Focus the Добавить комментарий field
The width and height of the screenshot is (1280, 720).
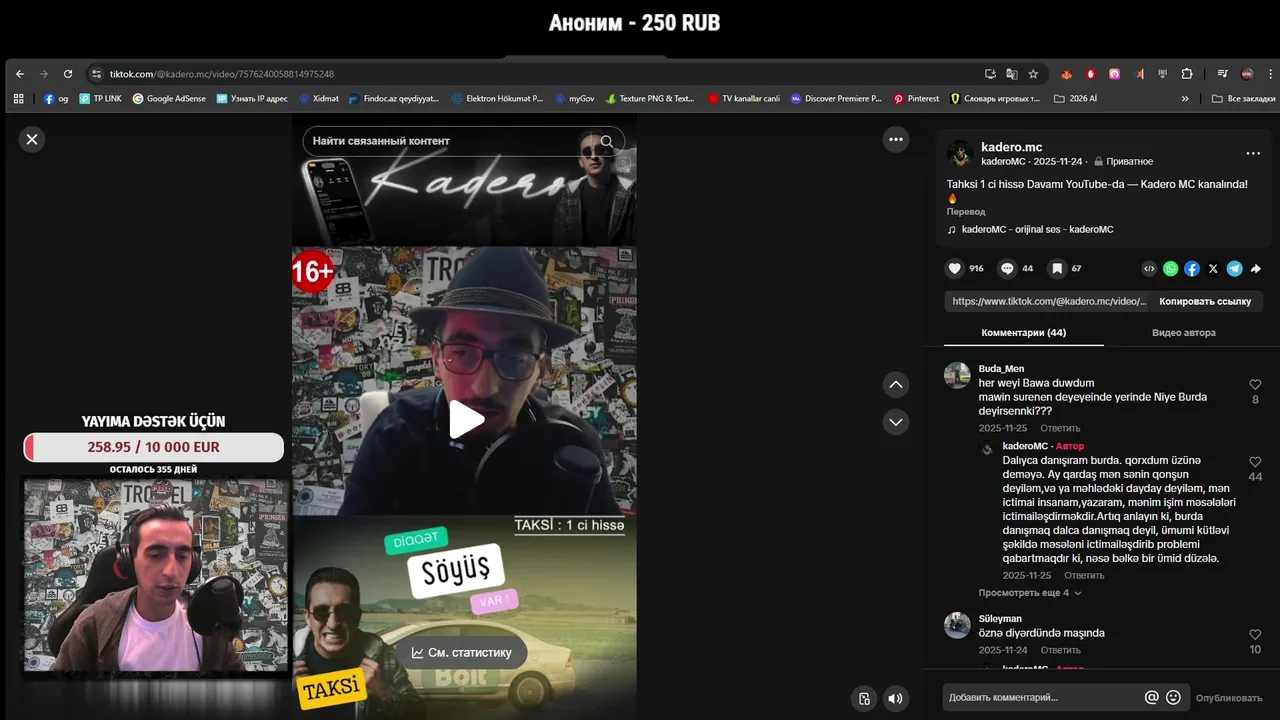point(1041,697)
